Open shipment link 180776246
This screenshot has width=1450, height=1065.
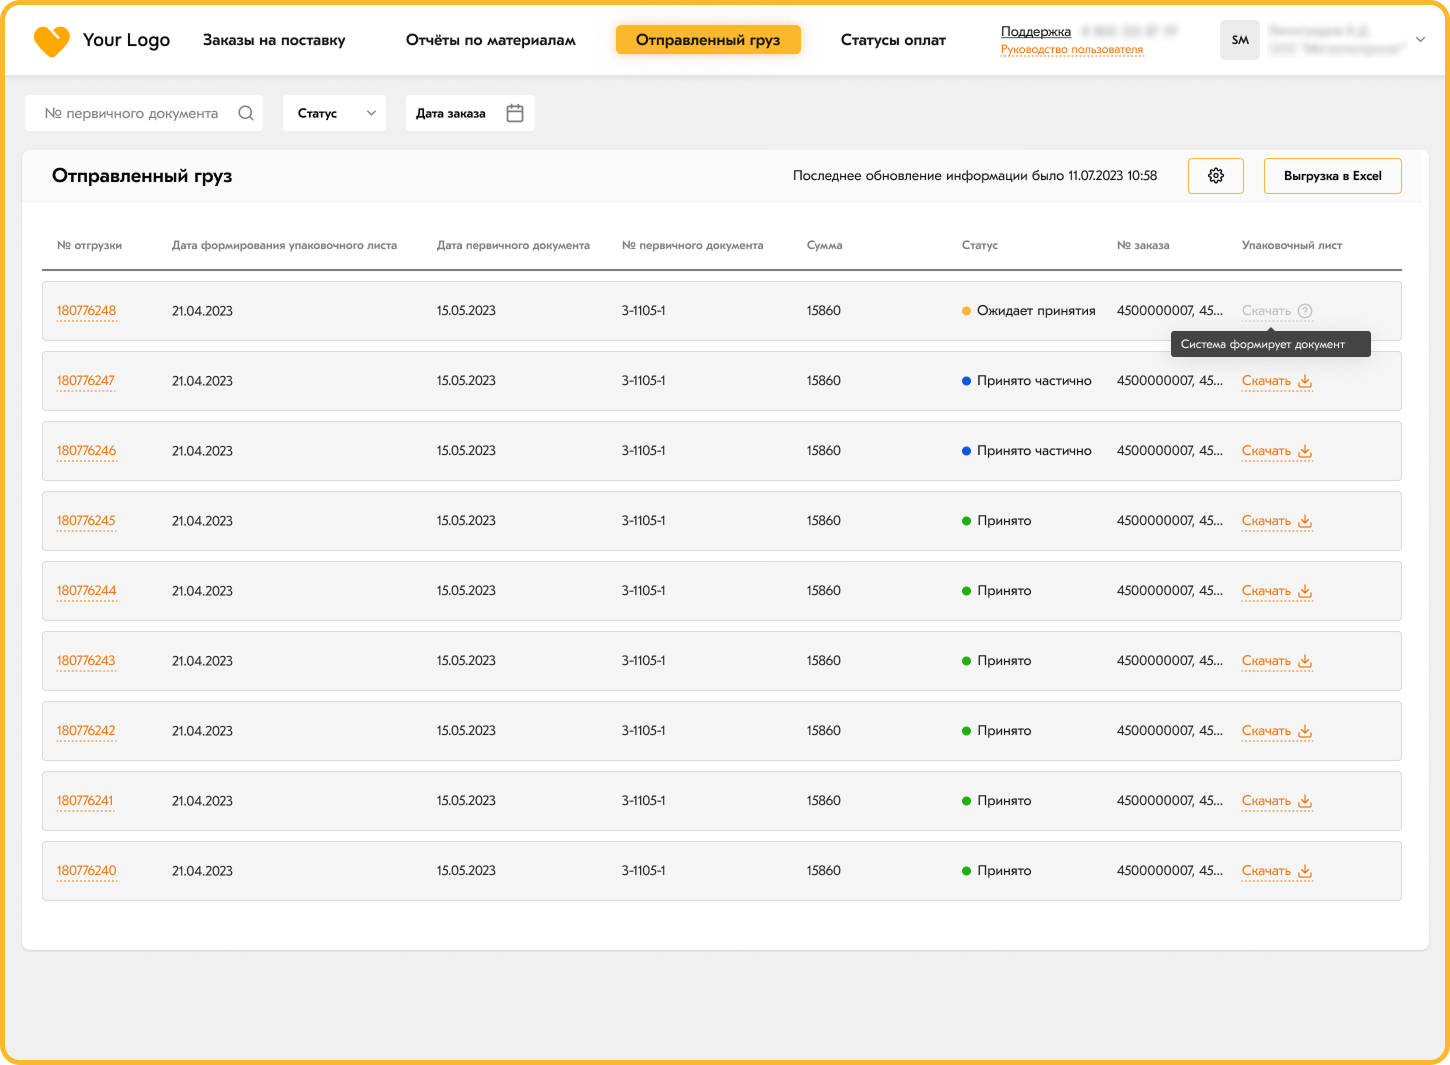[x=86, y=451]
